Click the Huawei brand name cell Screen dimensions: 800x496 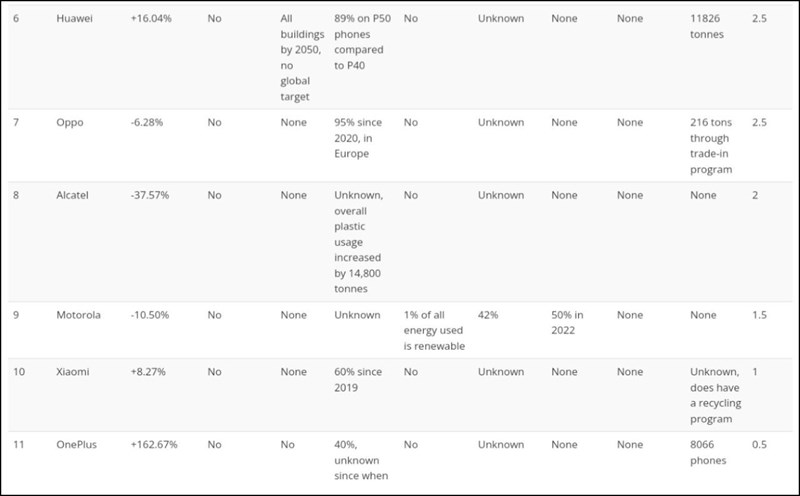[x=74, y=18]
